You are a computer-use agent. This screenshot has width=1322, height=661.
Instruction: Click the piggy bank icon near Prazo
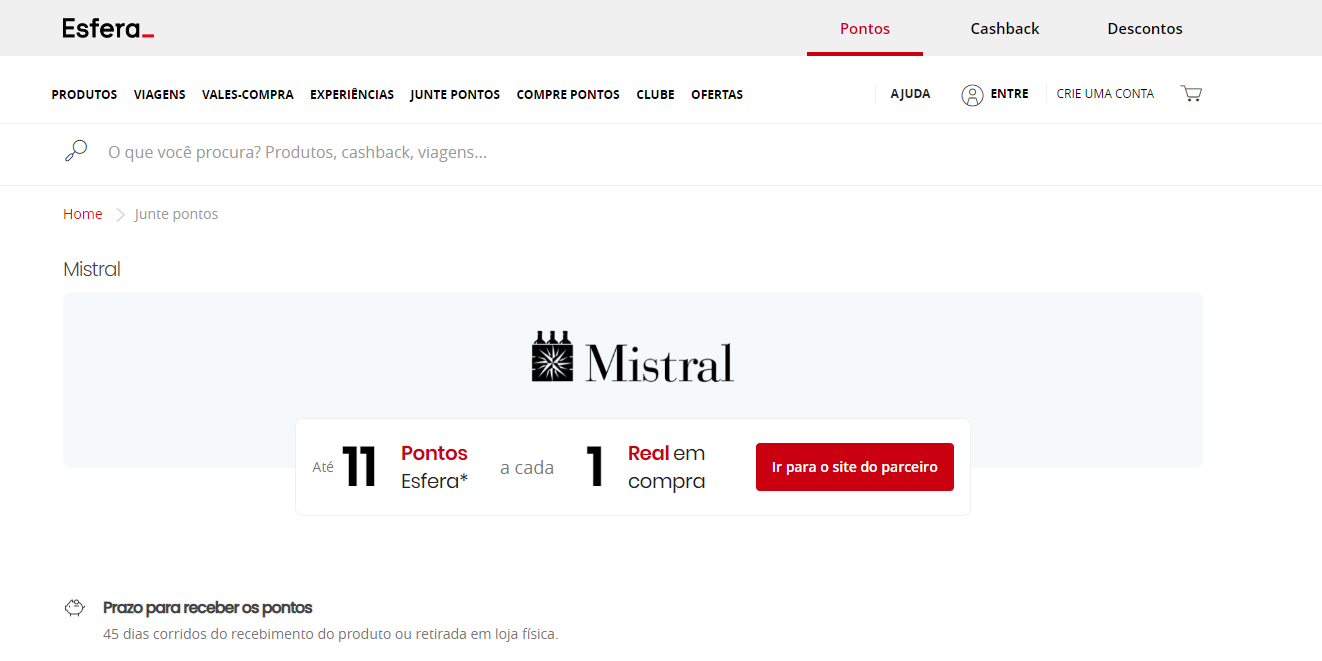[75, 607]
